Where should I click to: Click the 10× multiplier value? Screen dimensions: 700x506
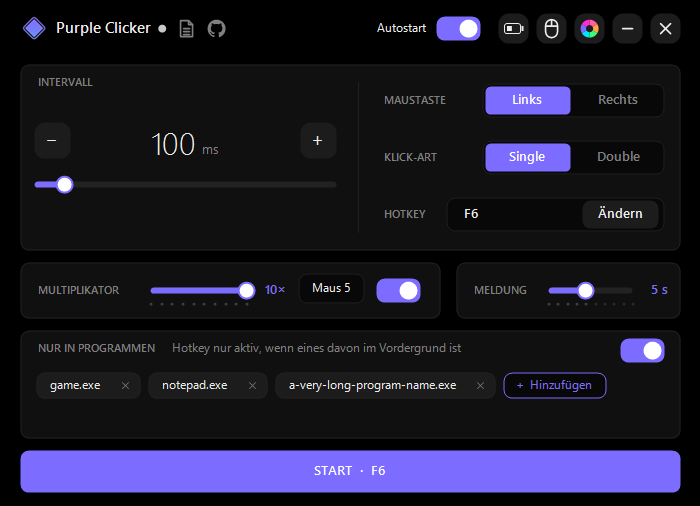[x=275, y=290]
